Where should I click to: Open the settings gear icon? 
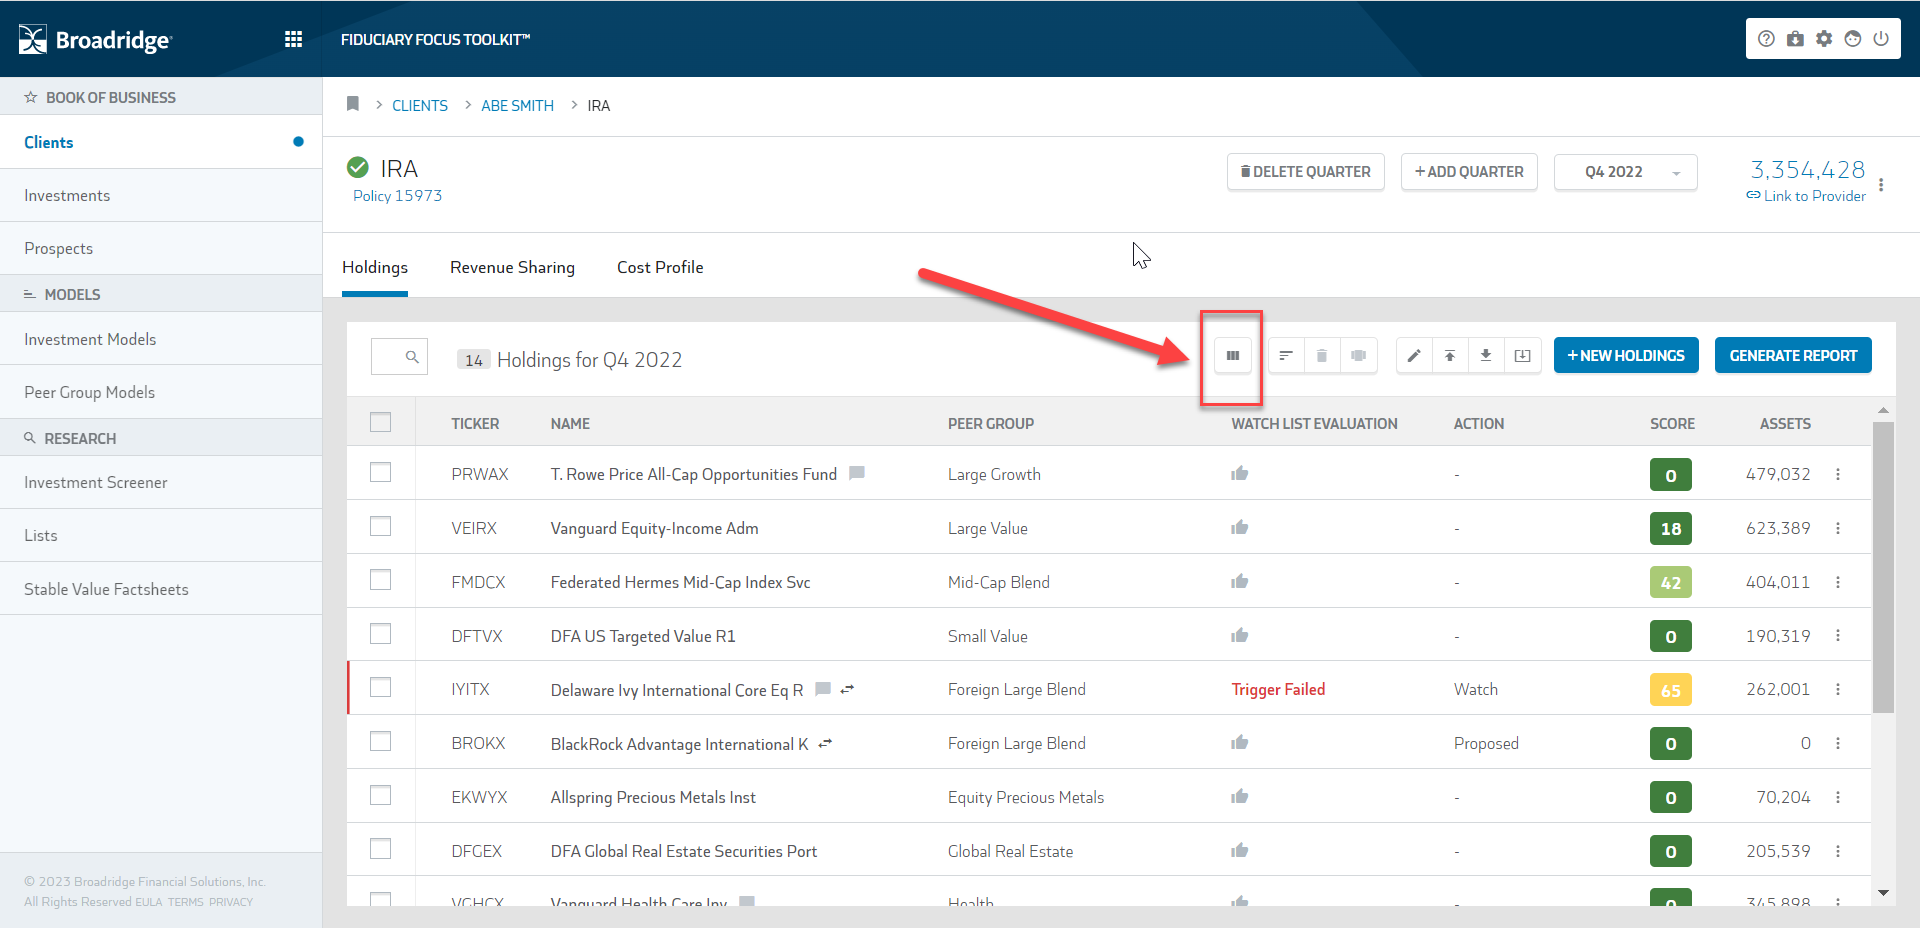point(1824,39)
